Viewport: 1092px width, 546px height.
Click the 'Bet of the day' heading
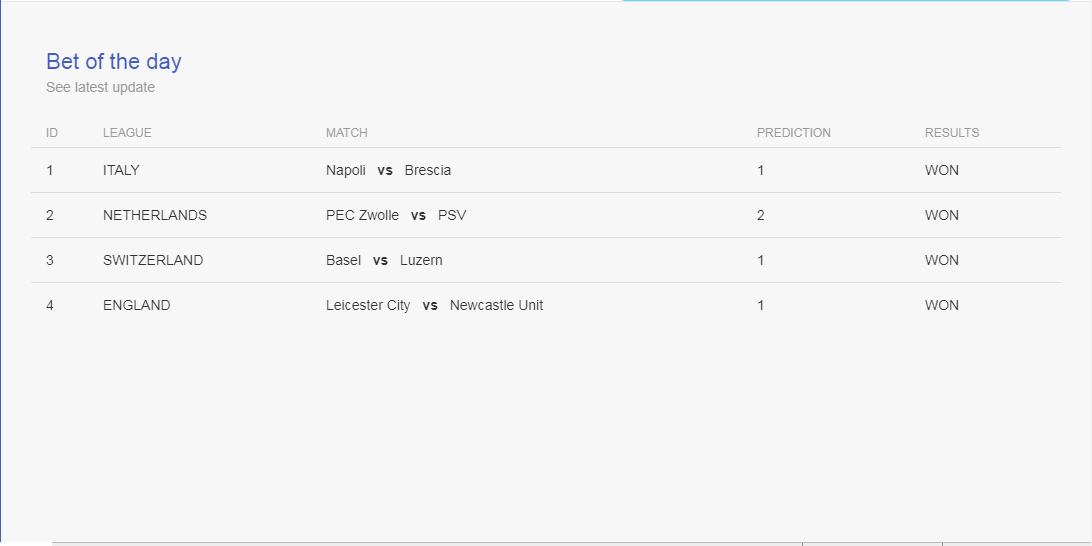[114, 61]
